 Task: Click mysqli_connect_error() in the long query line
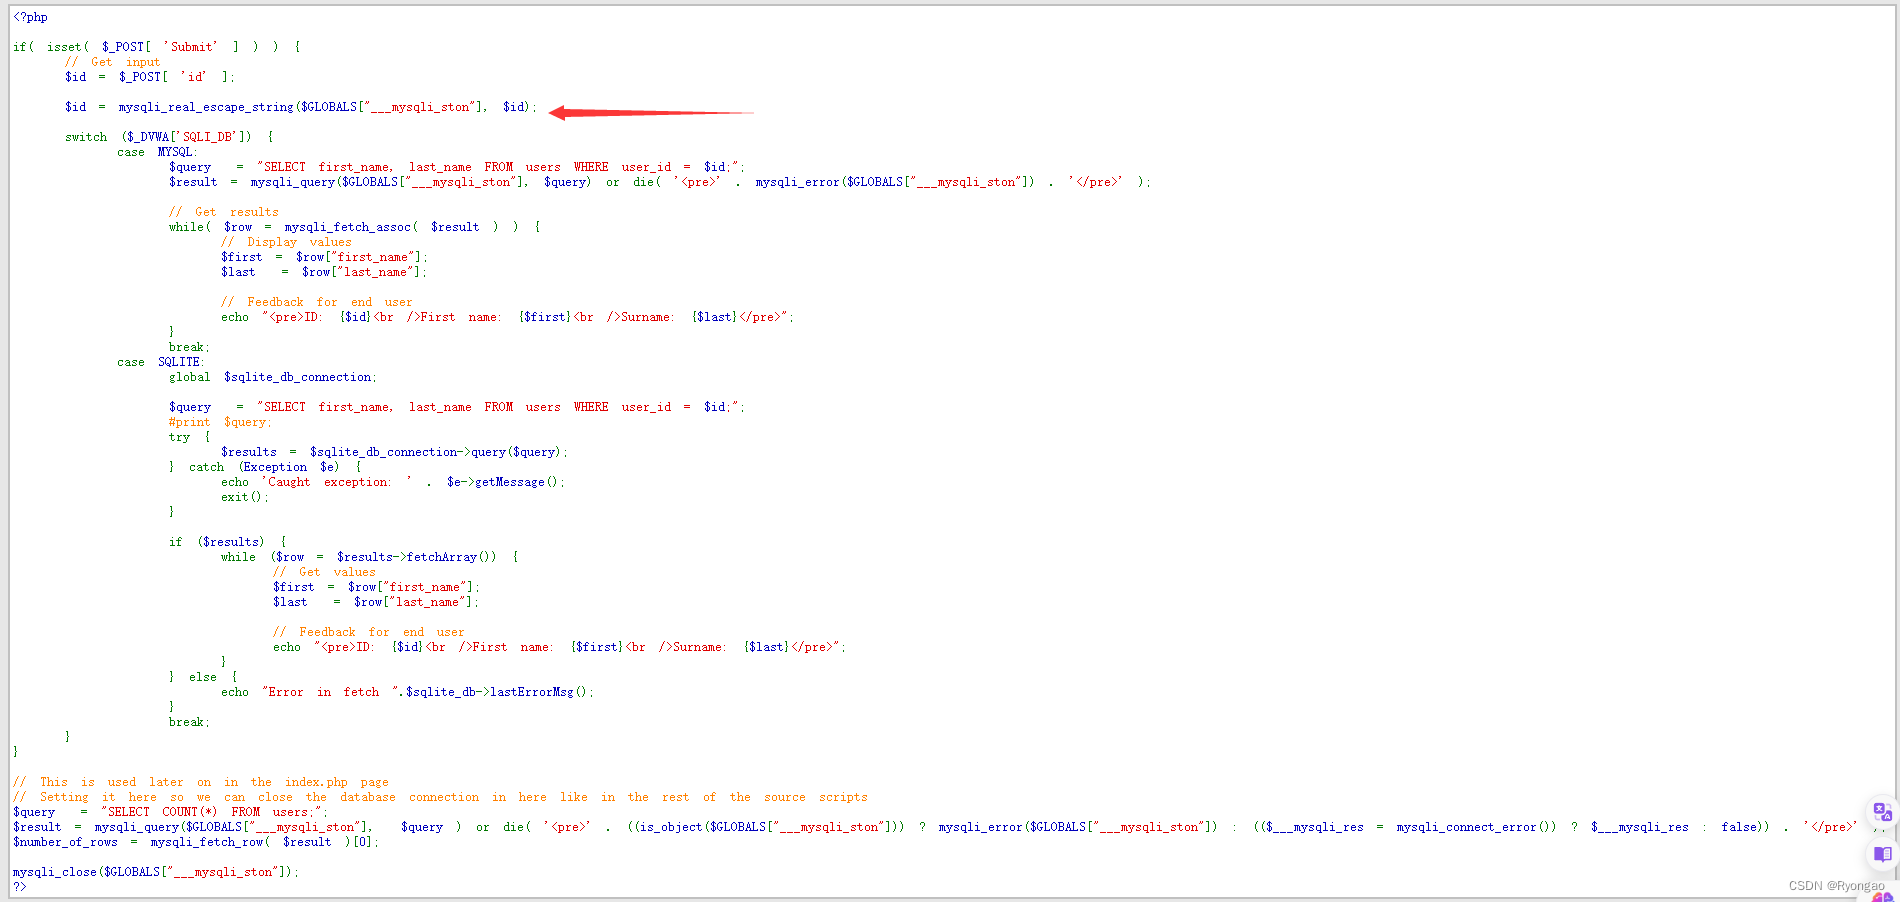click(1476, 827)
